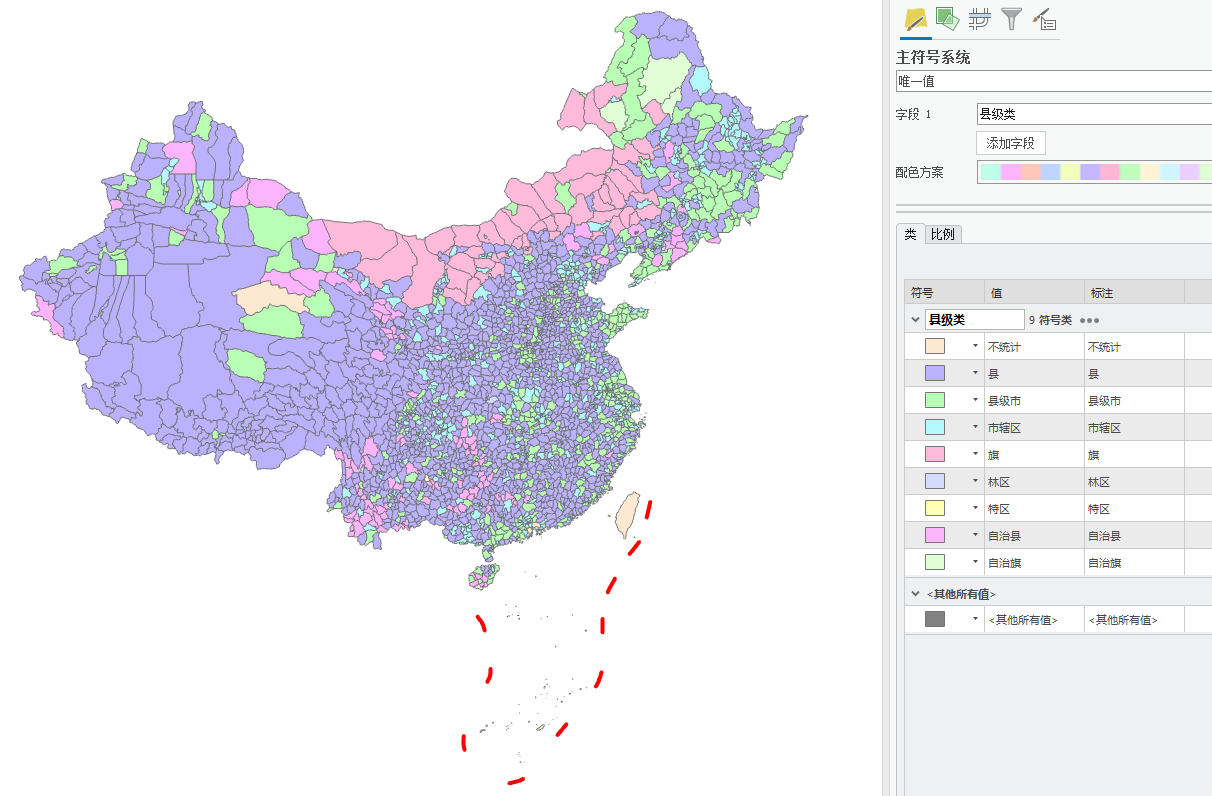This screenshot has height=796, width=1212.
Task: Click the Taiwan island polygon on the map
Action: click(x=627, y=515)
